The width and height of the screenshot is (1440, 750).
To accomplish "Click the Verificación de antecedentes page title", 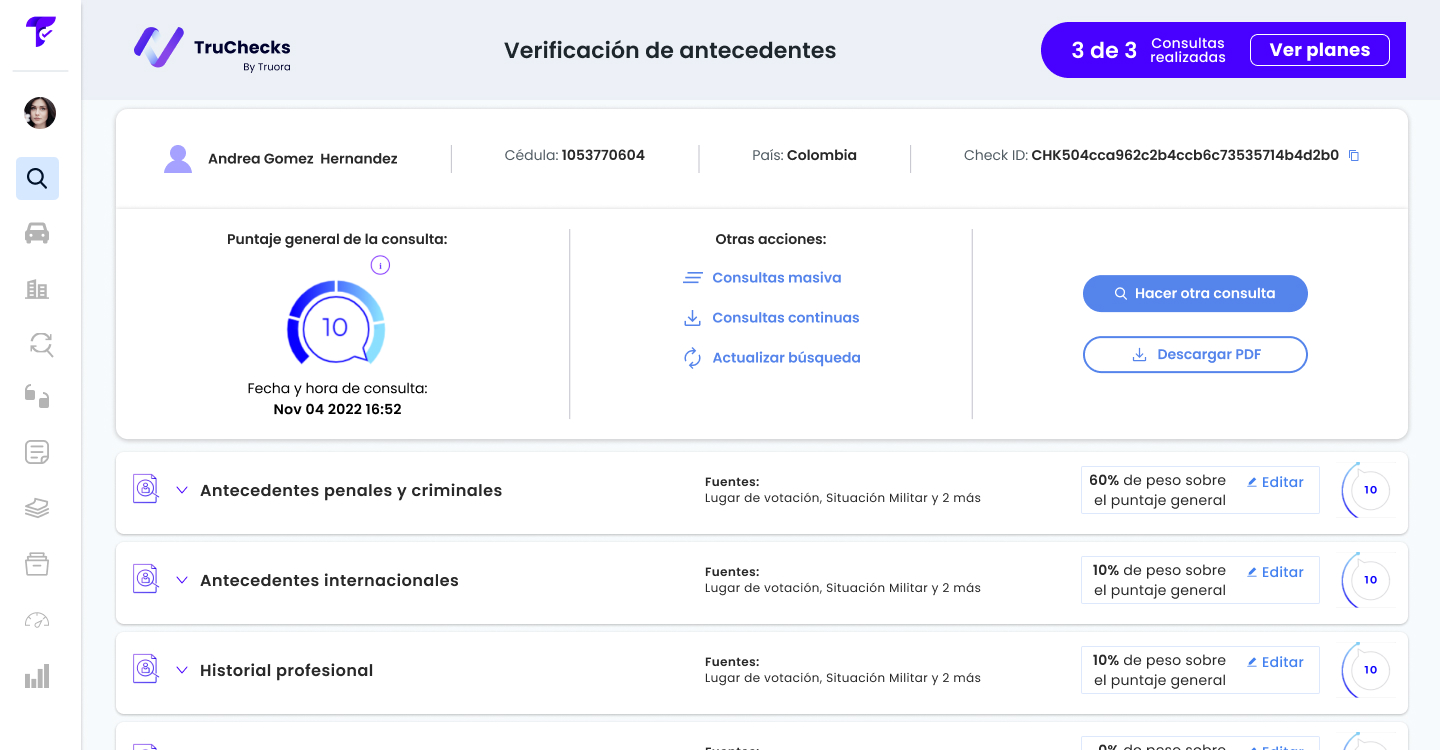I will click(670, 50).
